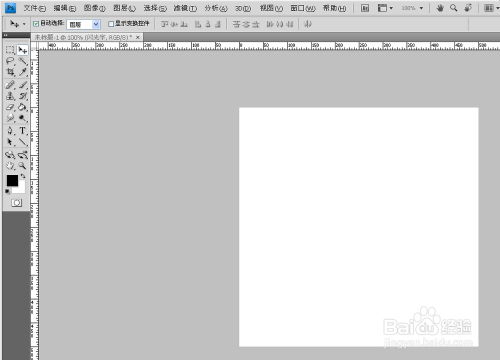Image resolution: width=500 pixels, height=360 pixels.
Task: Select the Line shape tool
Action: tap(23, 142)
